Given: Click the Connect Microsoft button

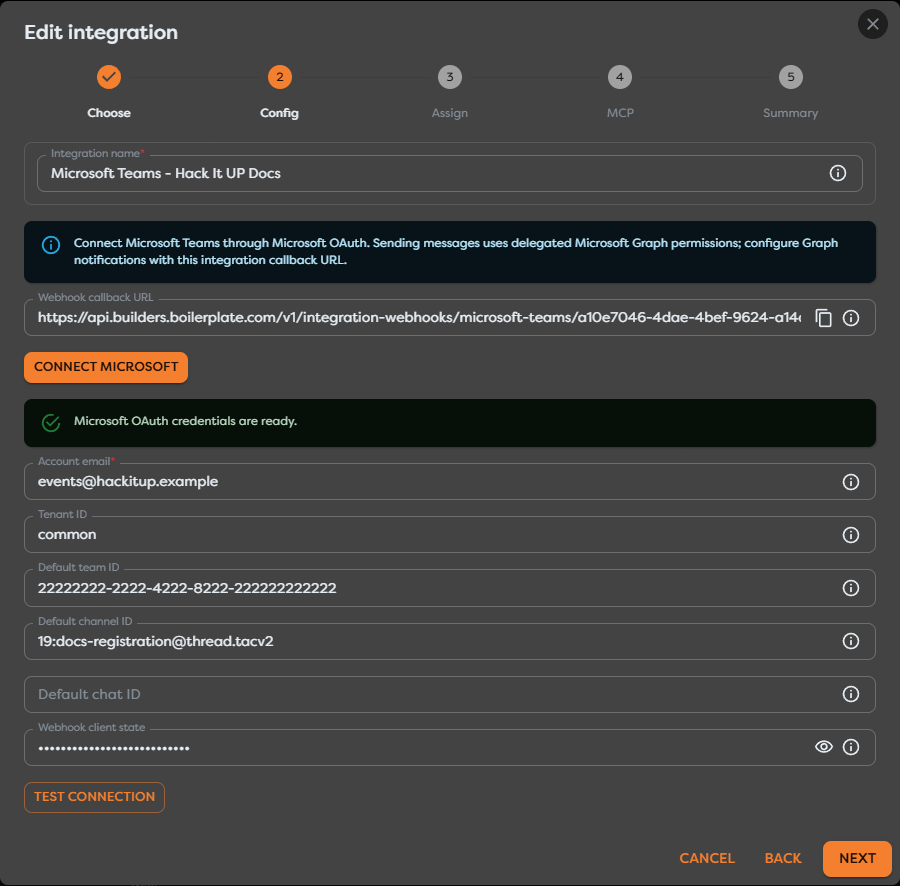Looking at the screenshot, I should click(x=106, y=367).
